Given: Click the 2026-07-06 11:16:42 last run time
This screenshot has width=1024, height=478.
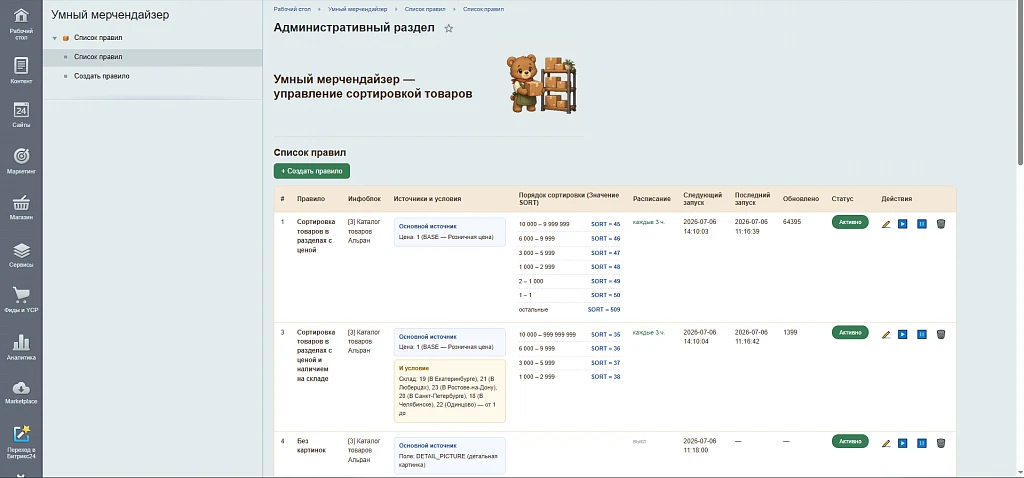Looking at the screenshot, I should pos(751,336).
